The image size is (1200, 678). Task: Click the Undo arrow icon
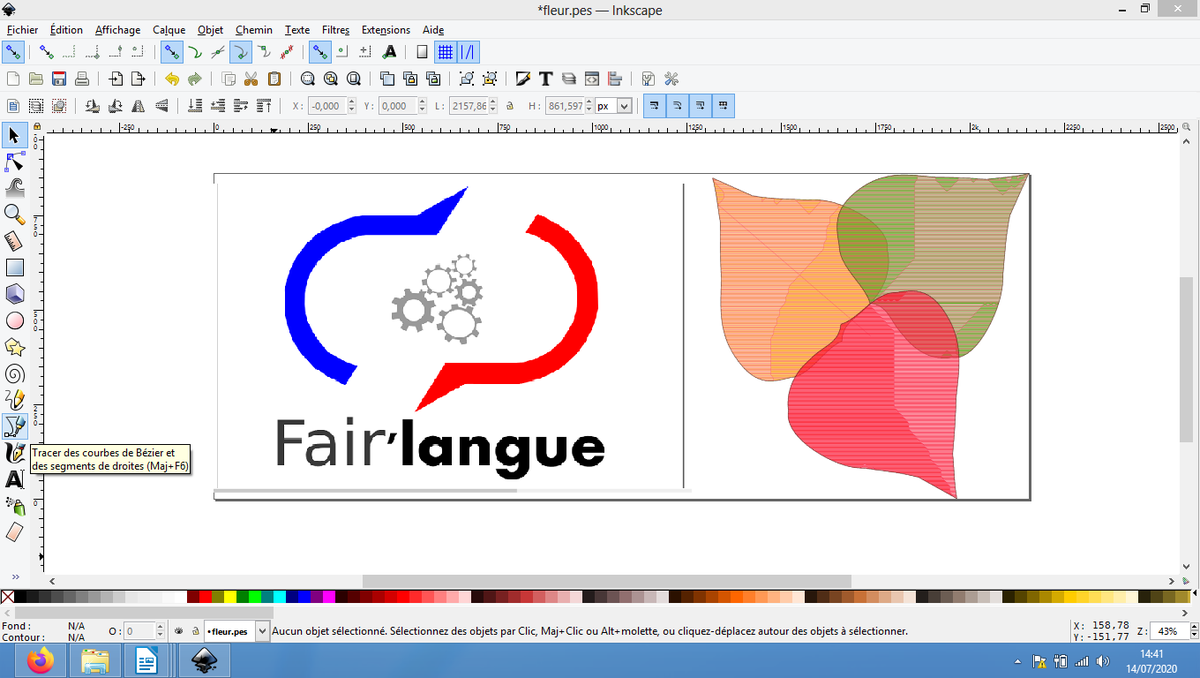tap(172, 79)
